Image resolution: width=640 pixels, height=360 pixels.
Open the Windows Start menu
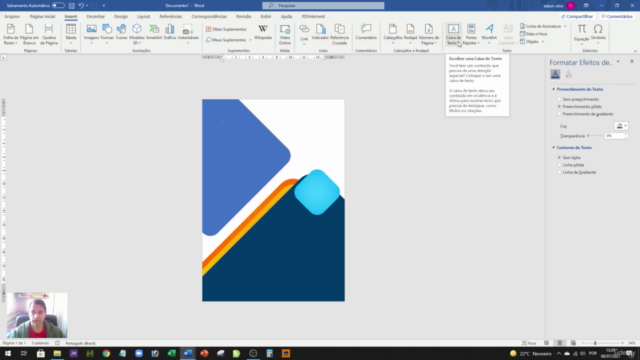8,353
